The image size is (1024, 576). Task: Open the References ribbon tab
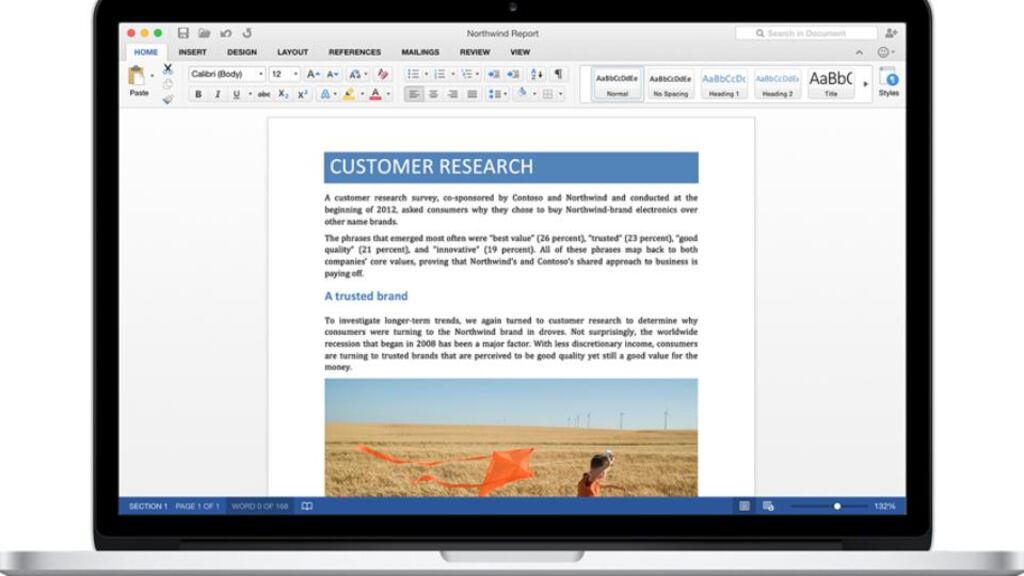pyautogui.click(x=355, y=52)
